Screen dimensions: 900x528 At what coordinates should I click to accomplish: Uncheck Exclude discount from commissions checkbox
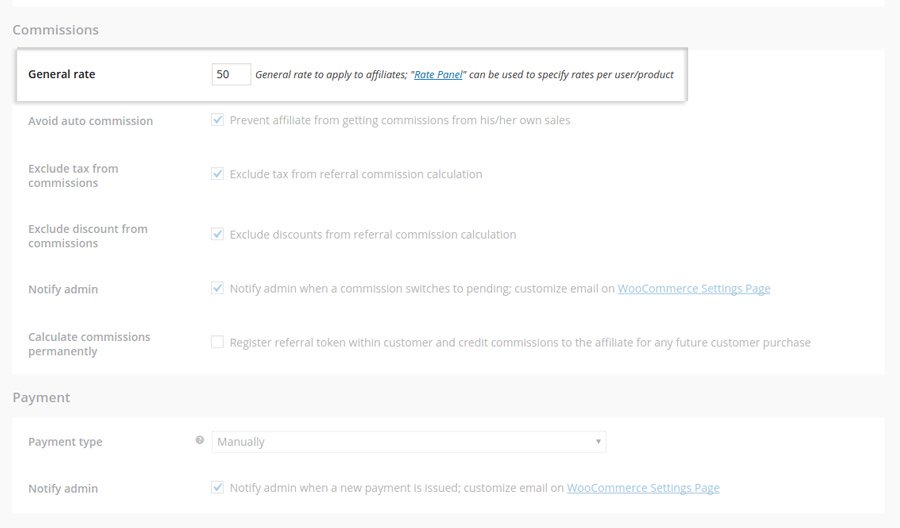pos(217,234)
